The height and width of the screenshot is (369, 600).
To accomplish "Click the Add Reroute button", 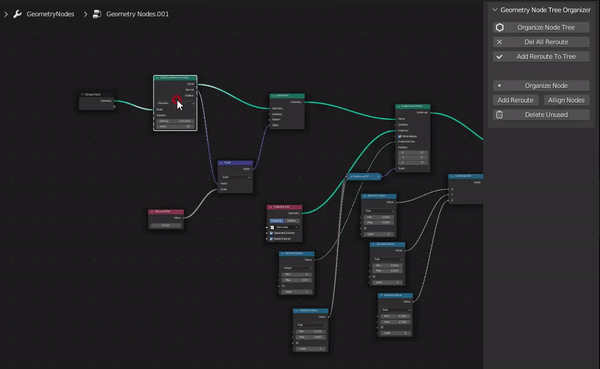I will click(515, 100).
